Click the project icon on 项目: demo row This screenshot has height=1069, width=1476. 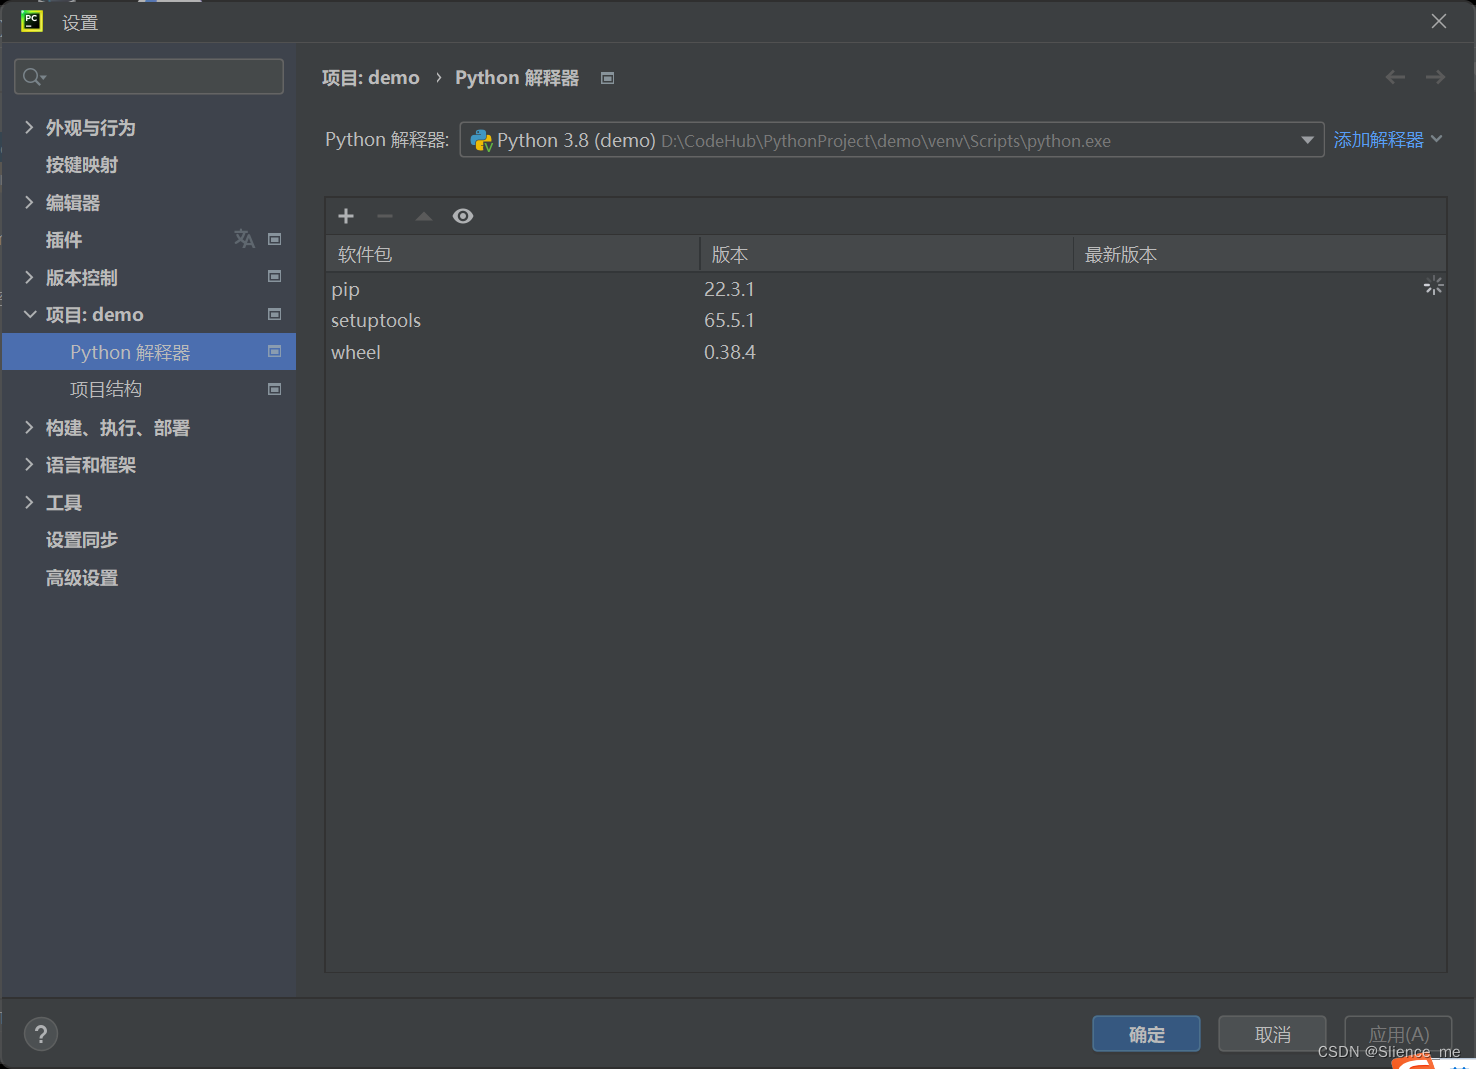pyautogui.click(x=275, y=314)
